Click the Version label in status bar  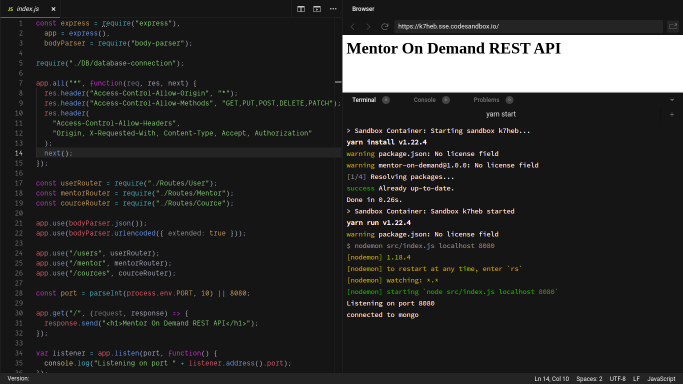click(x=18, y=379)
